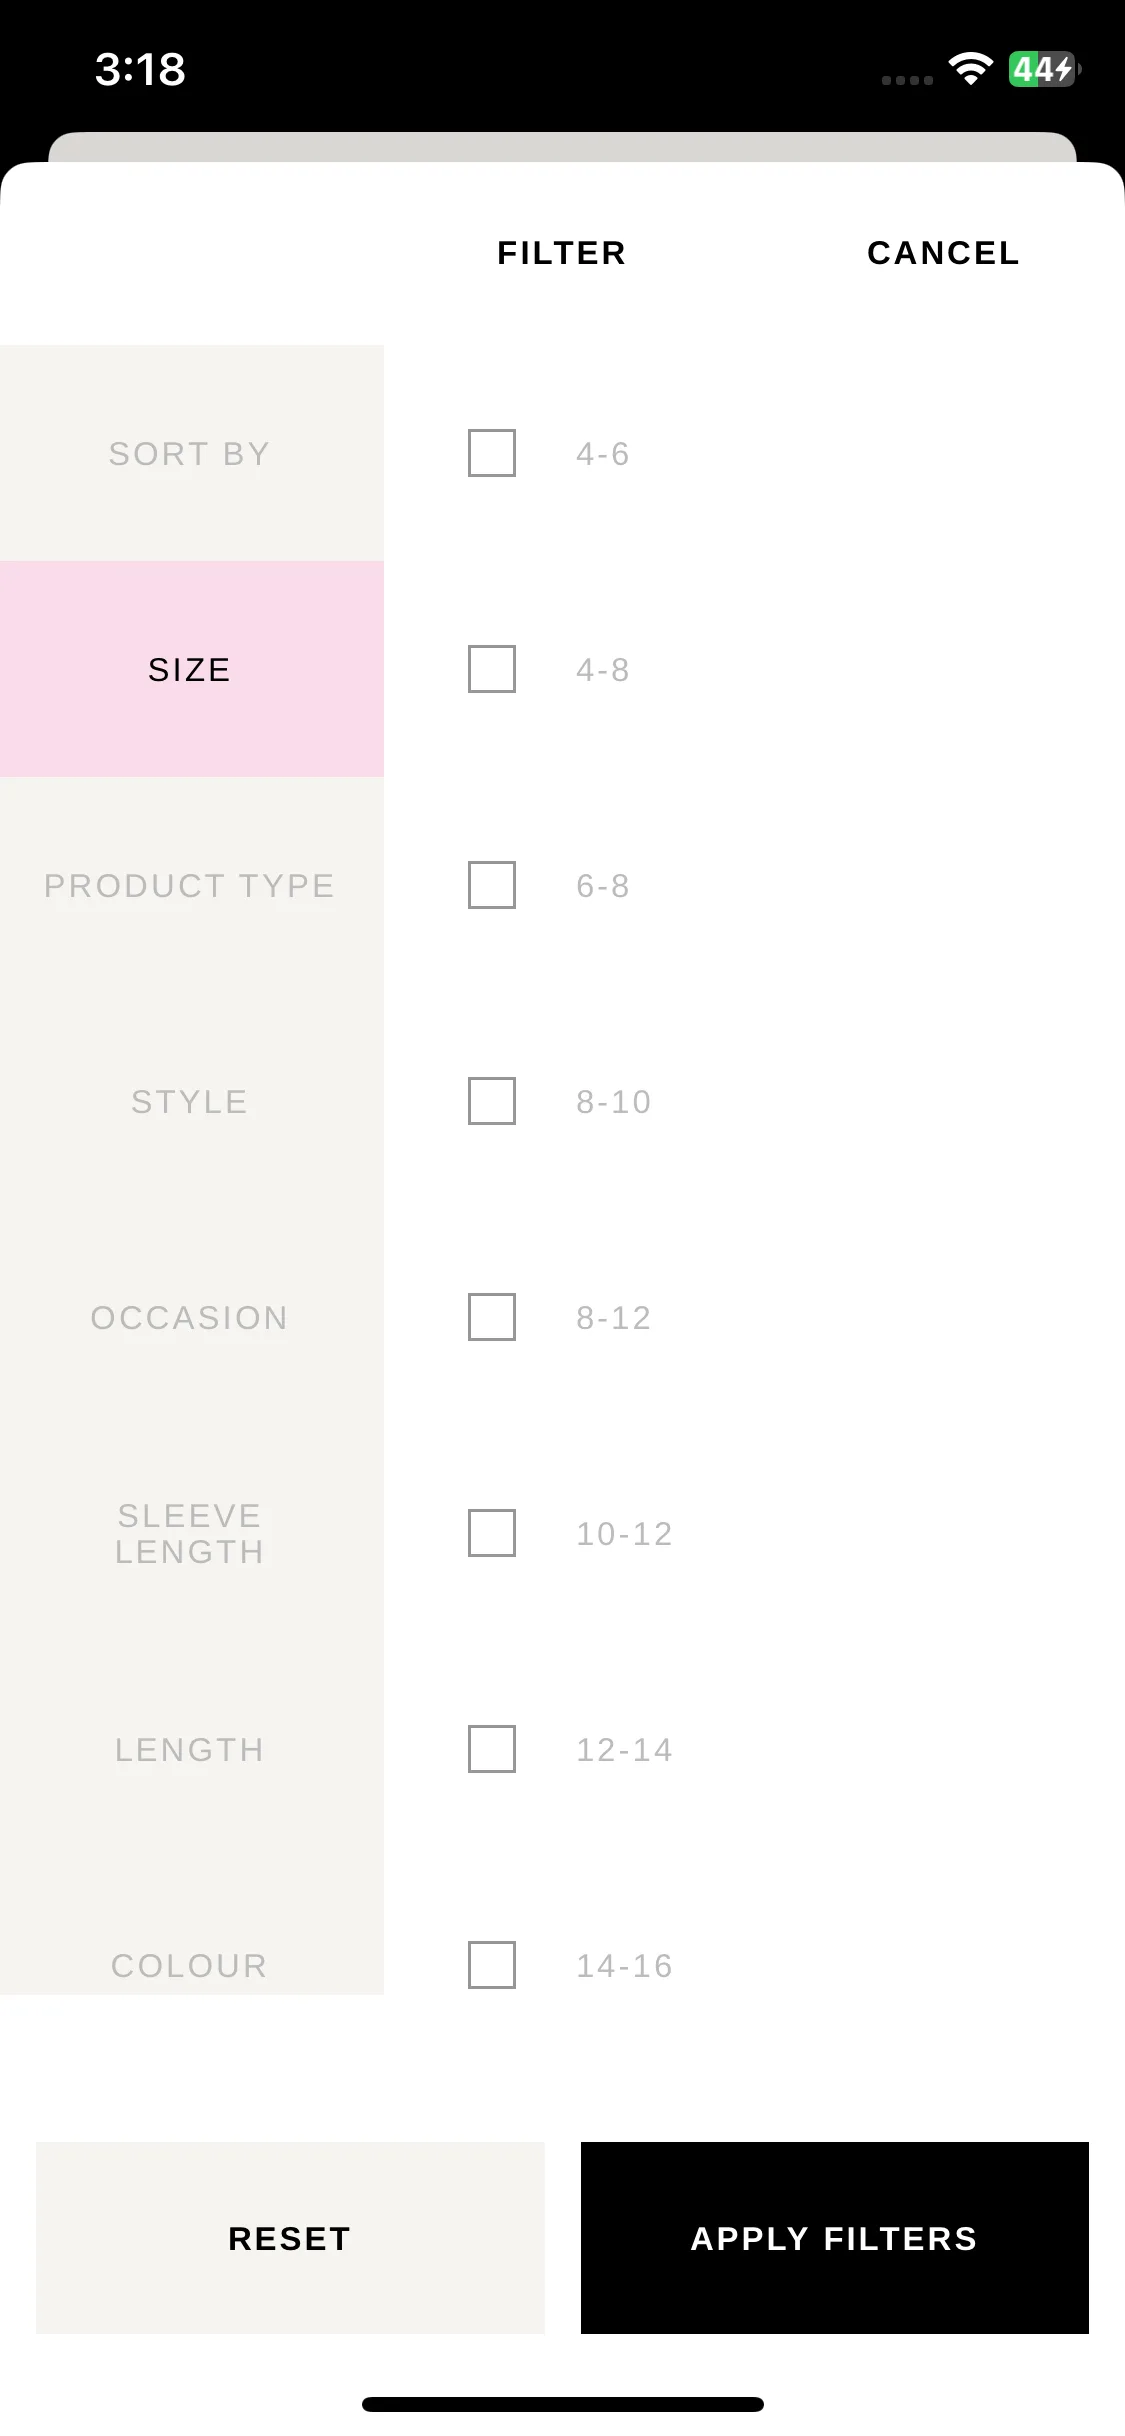Open the Sort By filter category
Screen dimensions: 1125x2436
coord(192,453)
